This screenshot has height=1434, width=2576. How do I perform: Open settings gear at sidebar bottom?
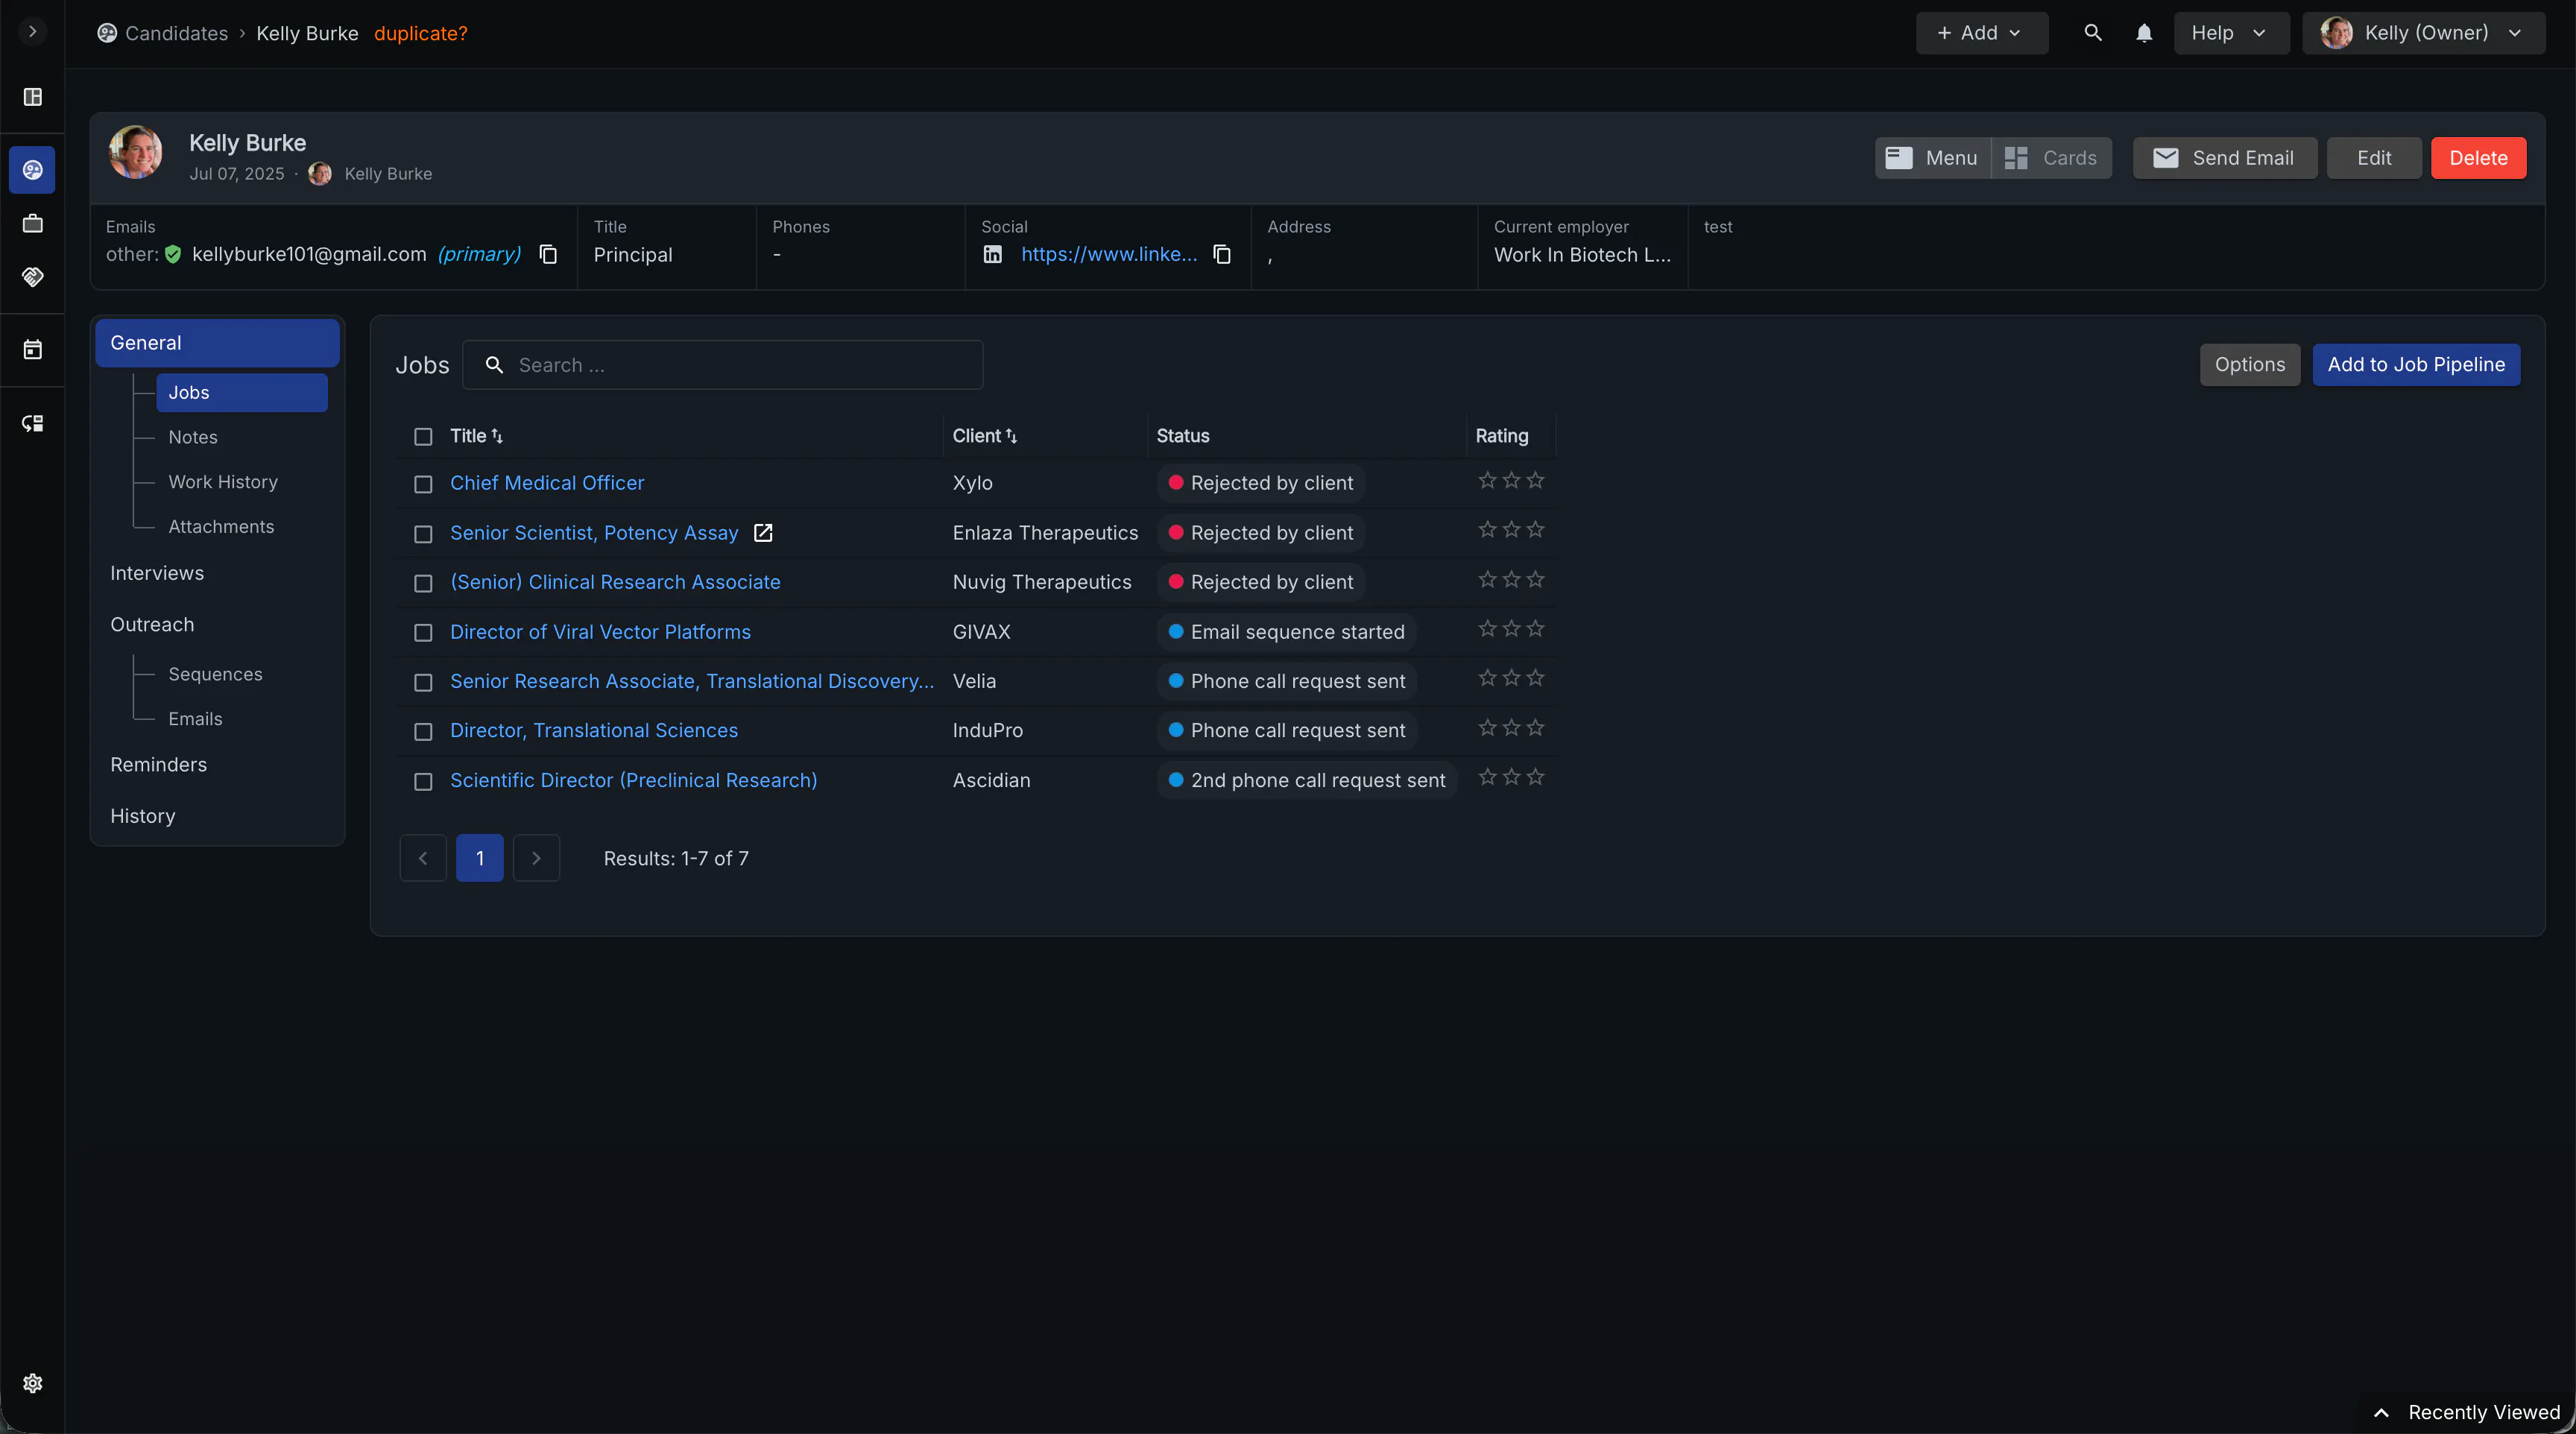coord(32,1383)
